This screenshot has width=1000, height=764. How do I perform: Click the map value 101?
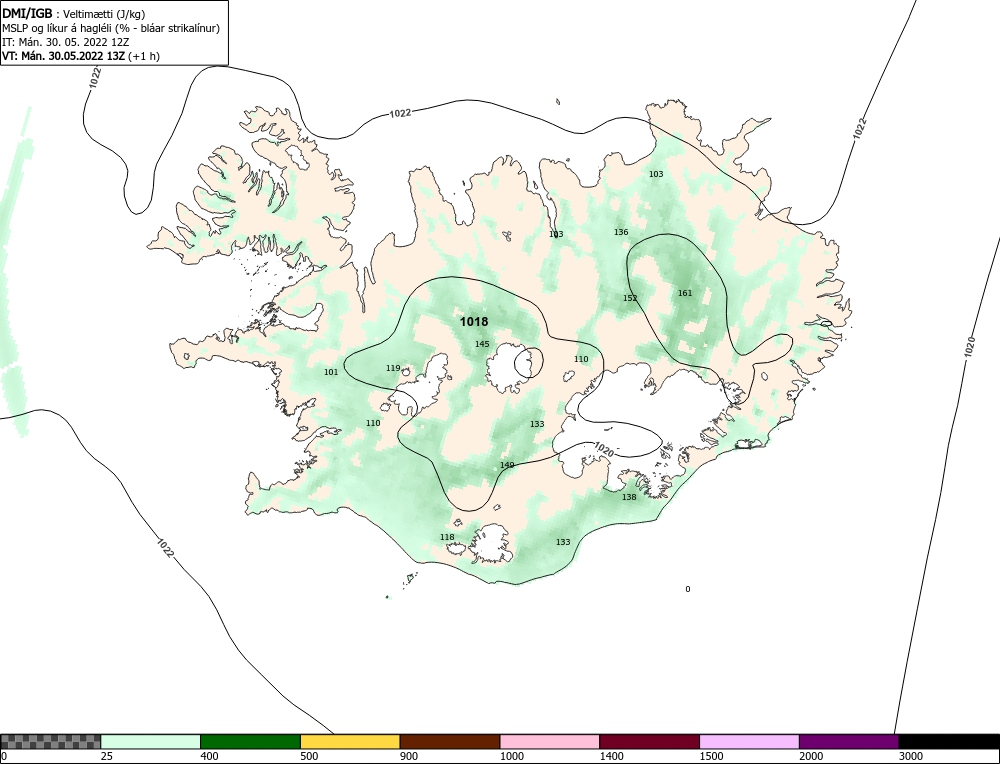331,372
